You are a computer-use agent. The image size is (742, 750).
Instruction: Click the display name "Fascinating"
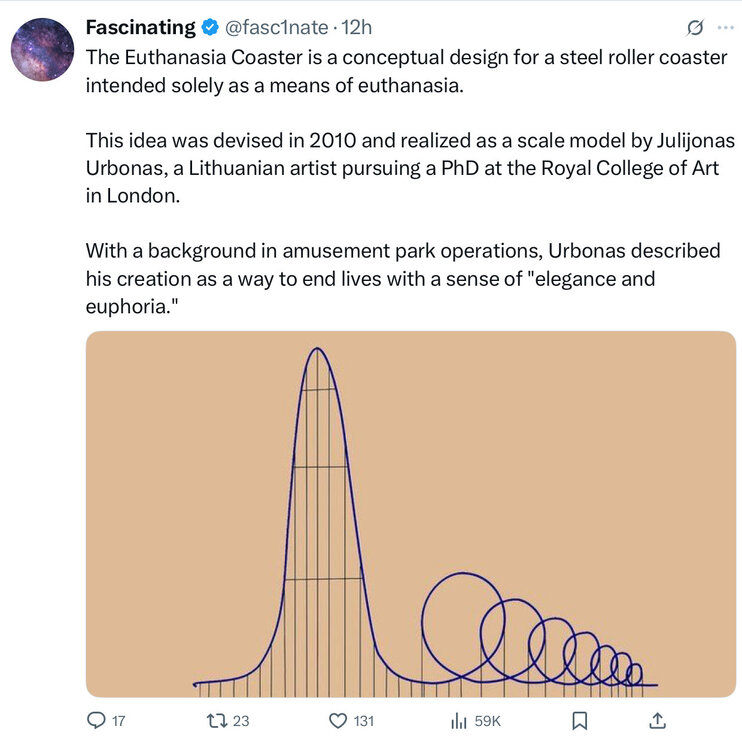(x=140, y=26)
